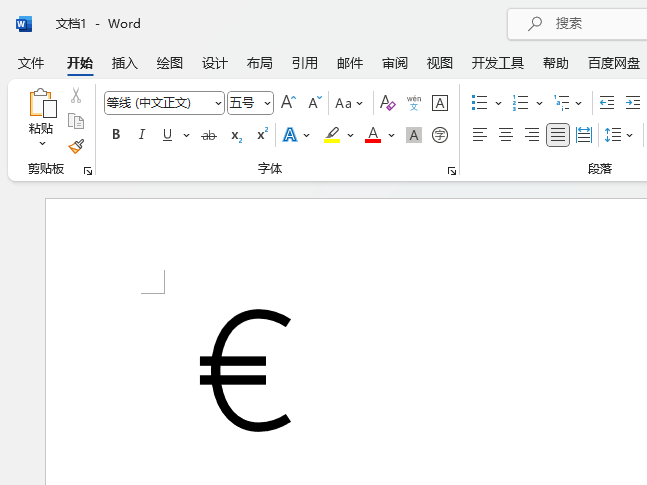Apply character border (boxed A) icon

440,103
